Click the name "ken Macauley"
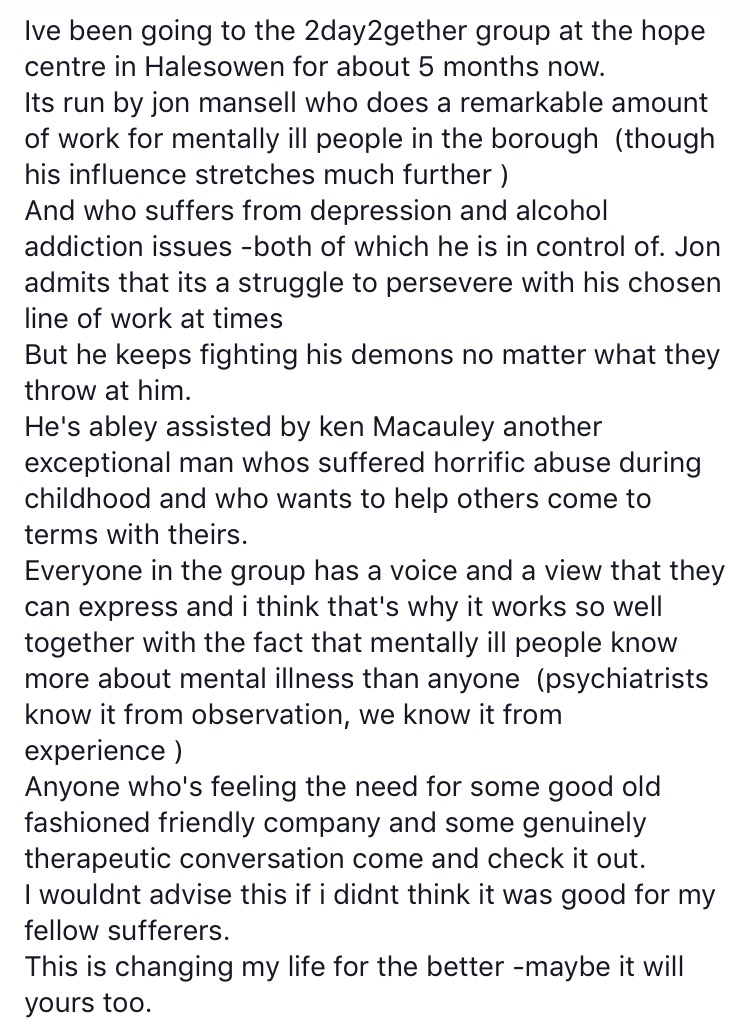 pyautogui.click(x=406, y=427)
